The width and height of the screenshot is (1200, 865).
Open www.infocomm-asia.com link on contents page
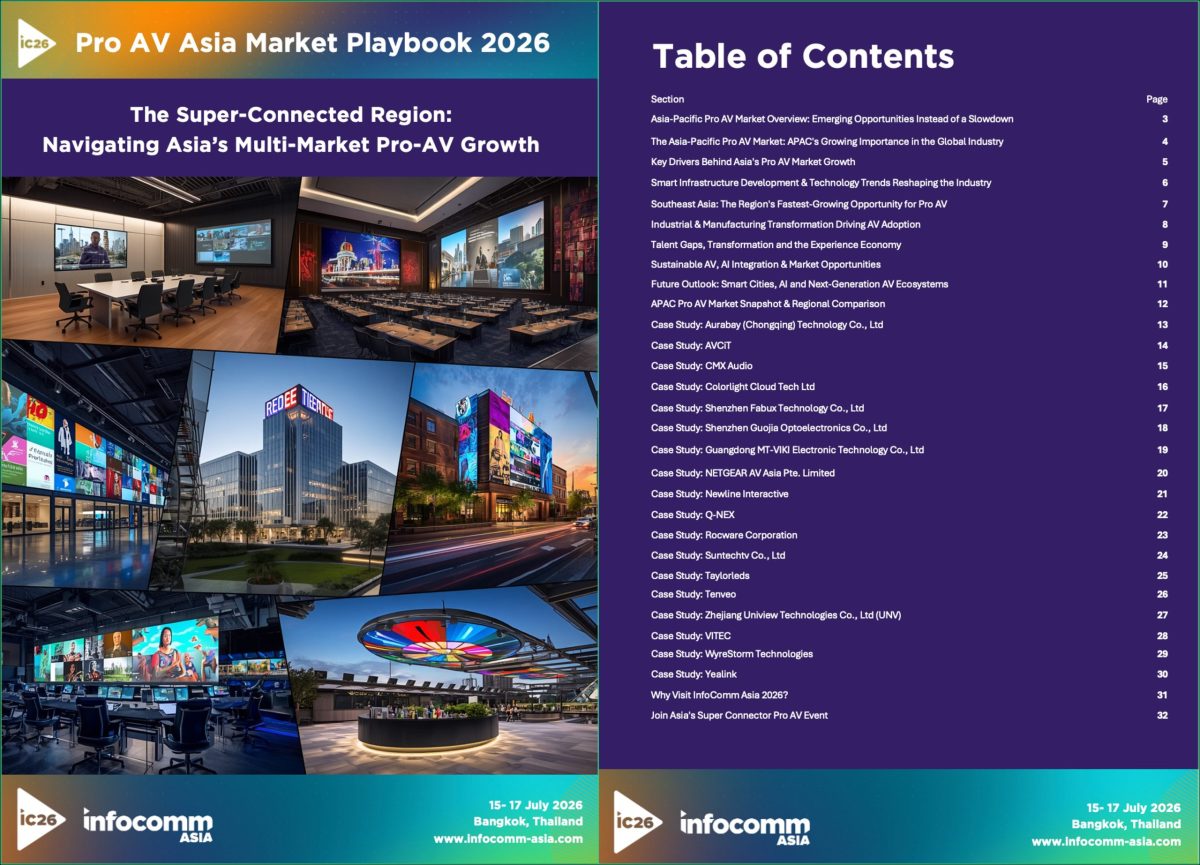pyautogui.click(x=1107, y=842)
